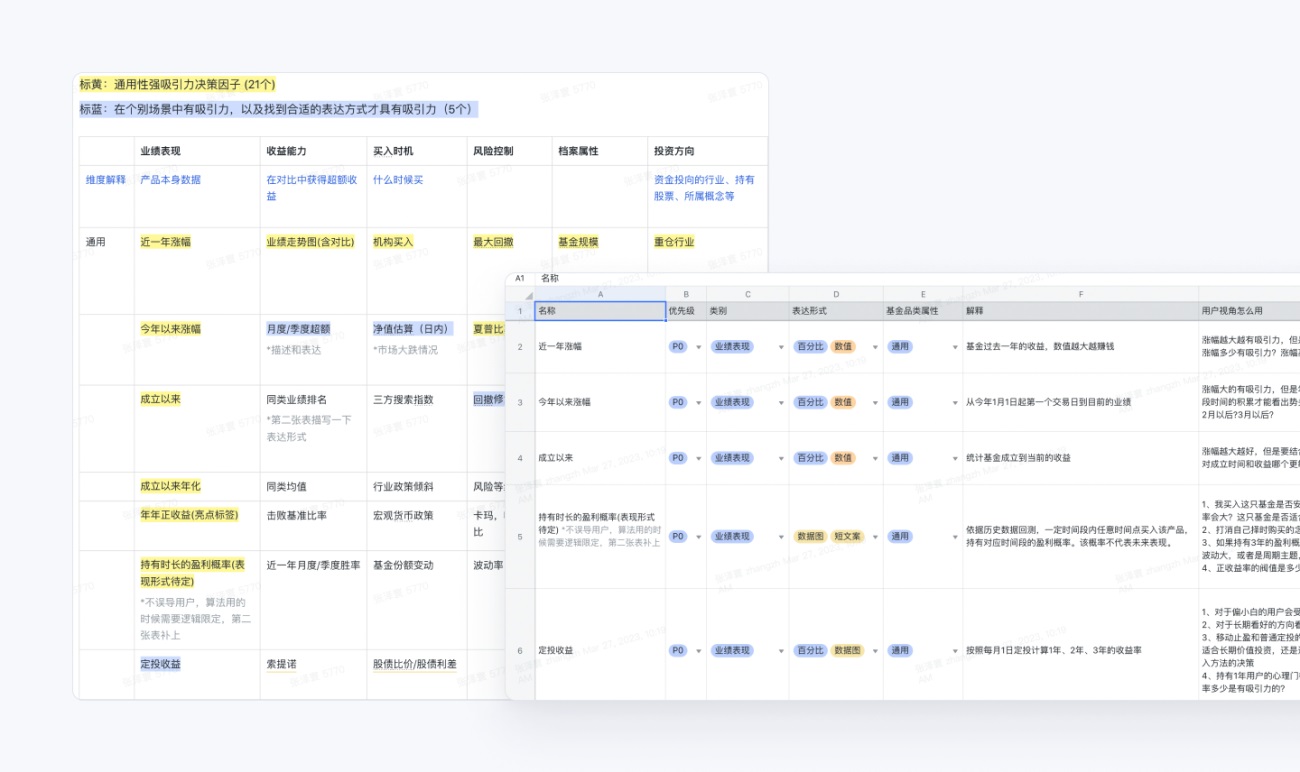
Task: Select column header F
Action: coord(1081,296)
